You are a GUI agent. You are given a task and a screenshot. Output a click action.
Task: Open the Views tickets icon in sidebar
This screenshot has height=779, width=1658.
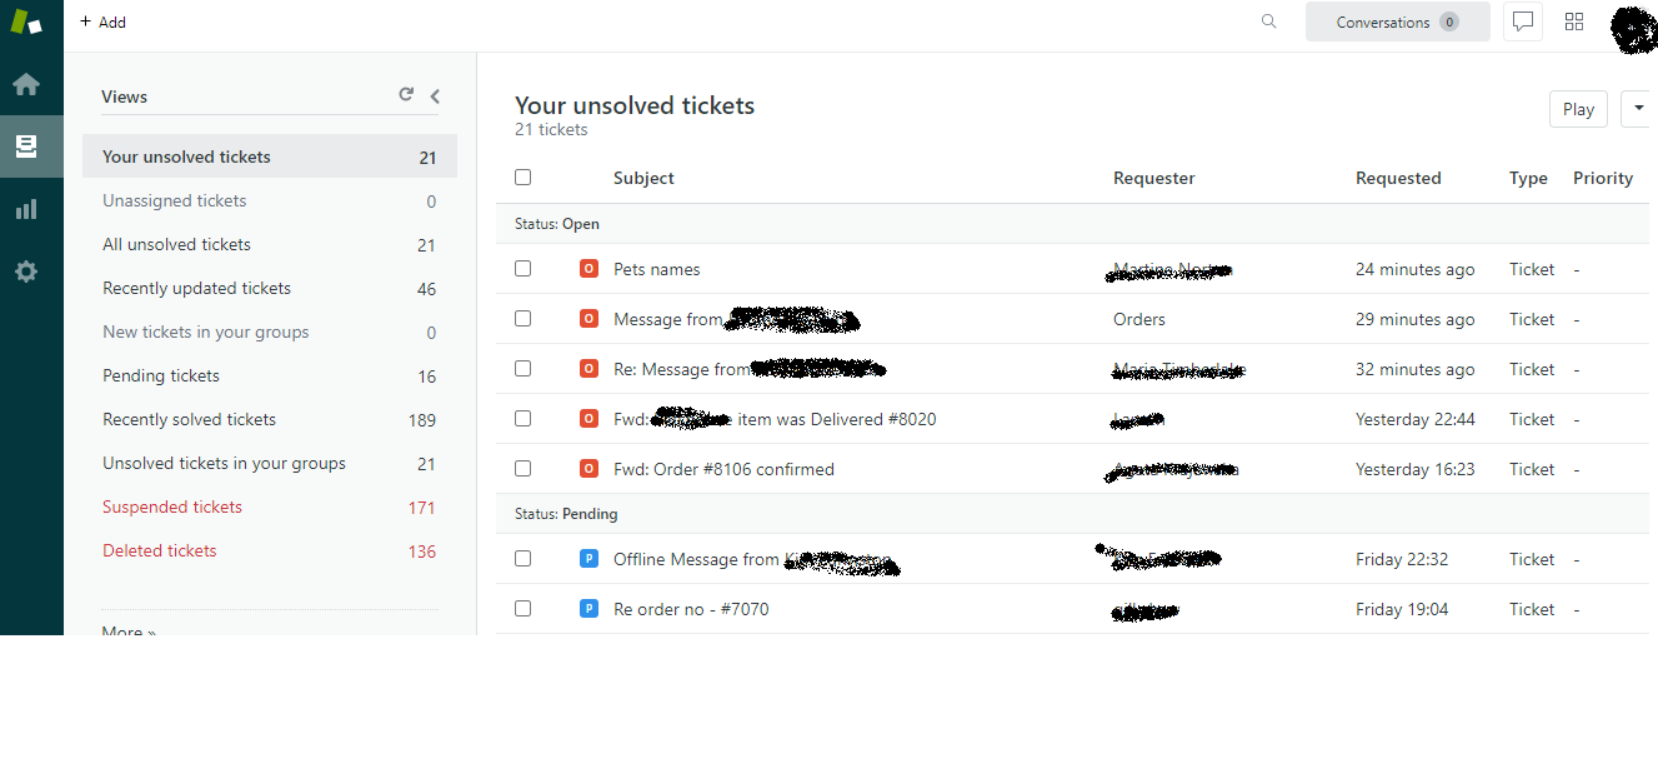point(27,147)
